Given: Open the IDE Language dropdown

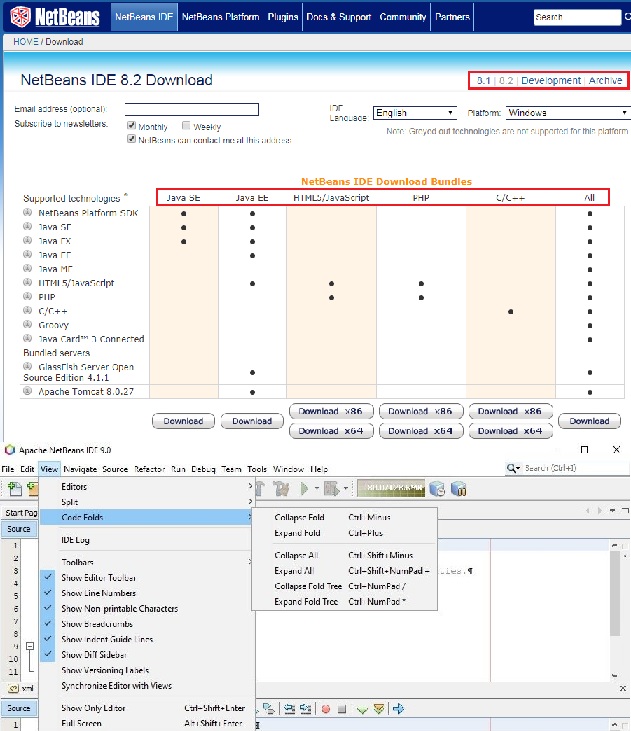Looking at the screenshot, I should (415, 113).
